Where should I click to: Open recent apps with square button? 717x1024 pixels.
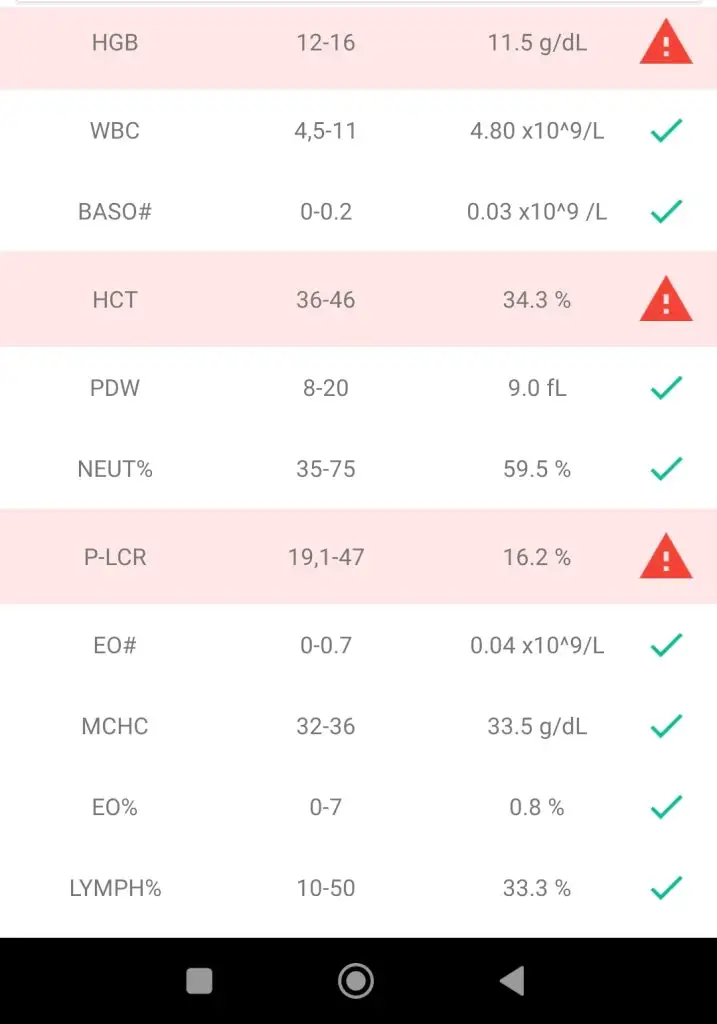[199, 980]
